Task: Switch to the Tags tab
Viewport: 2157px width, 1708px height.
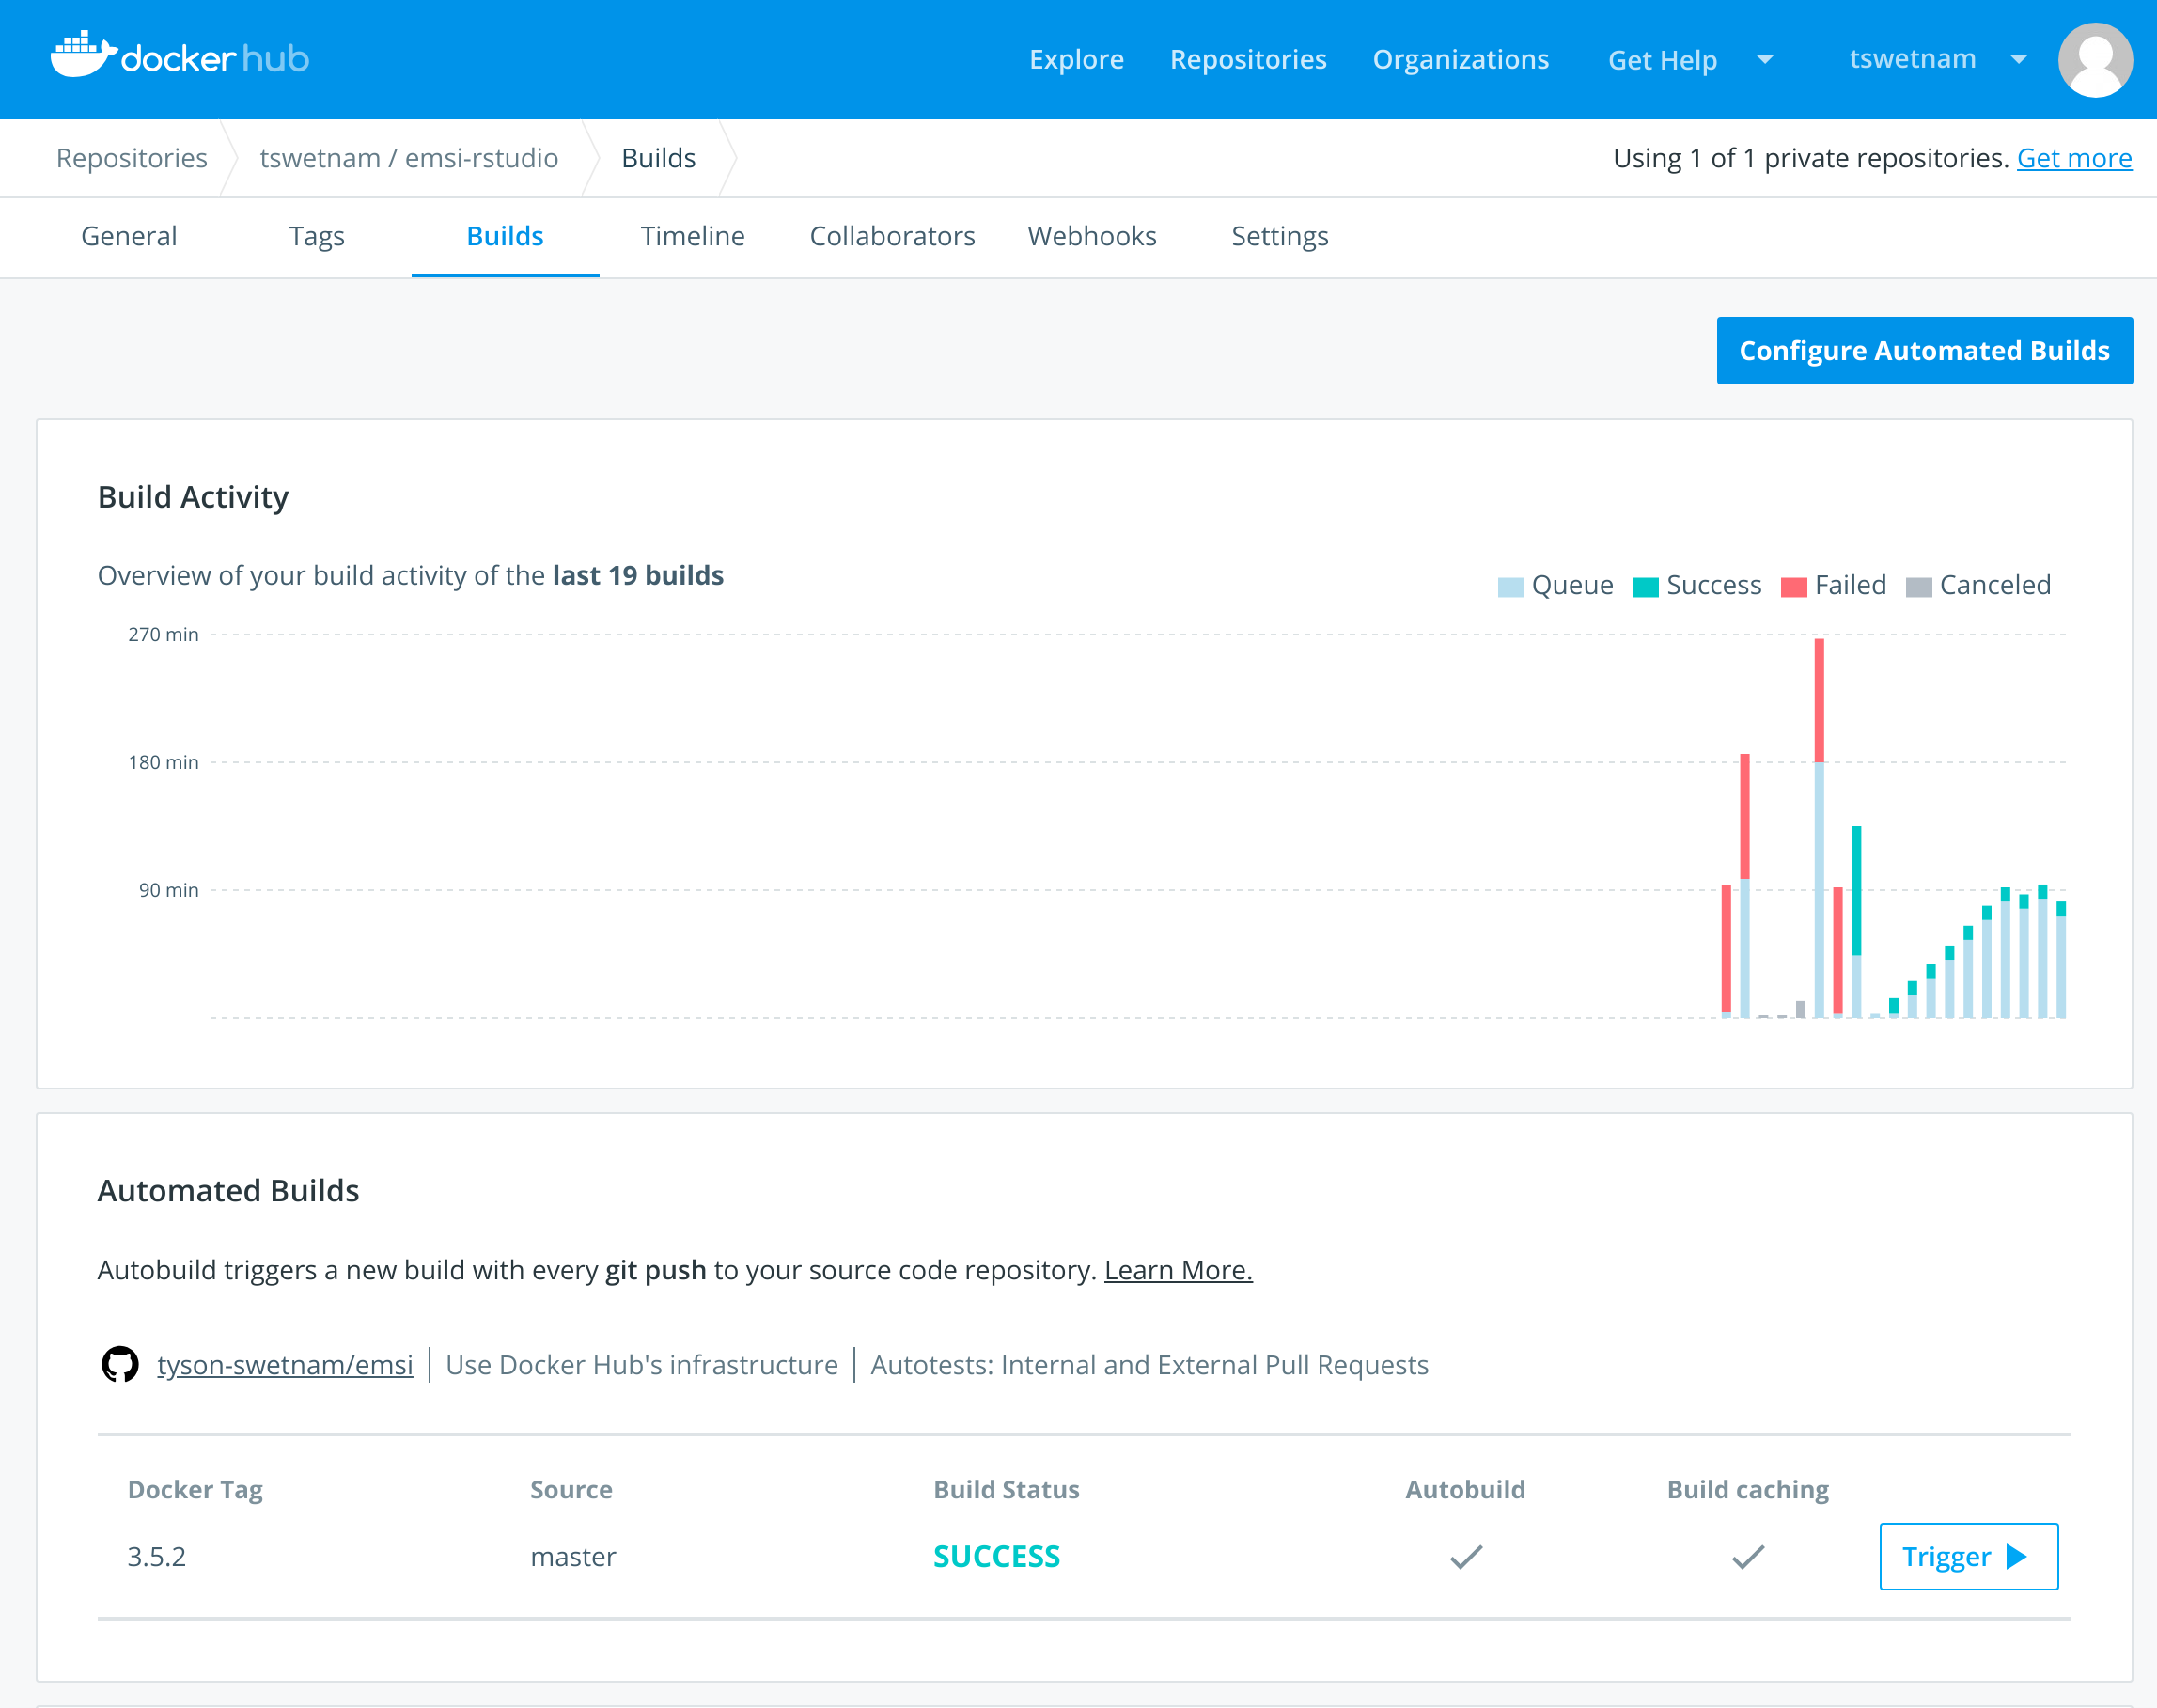Action: click(317, 236)
